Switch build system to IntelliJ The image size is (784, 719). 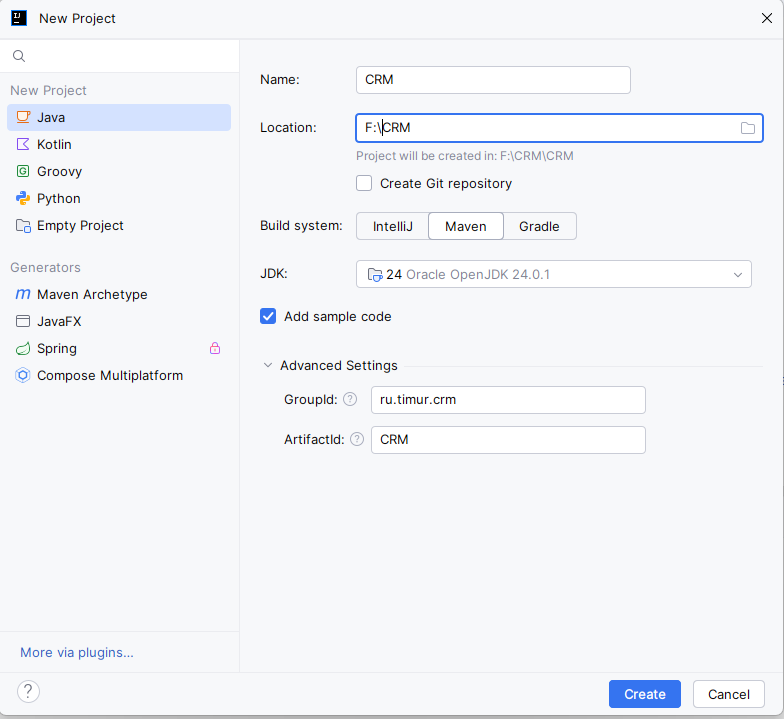click(392, 226)
